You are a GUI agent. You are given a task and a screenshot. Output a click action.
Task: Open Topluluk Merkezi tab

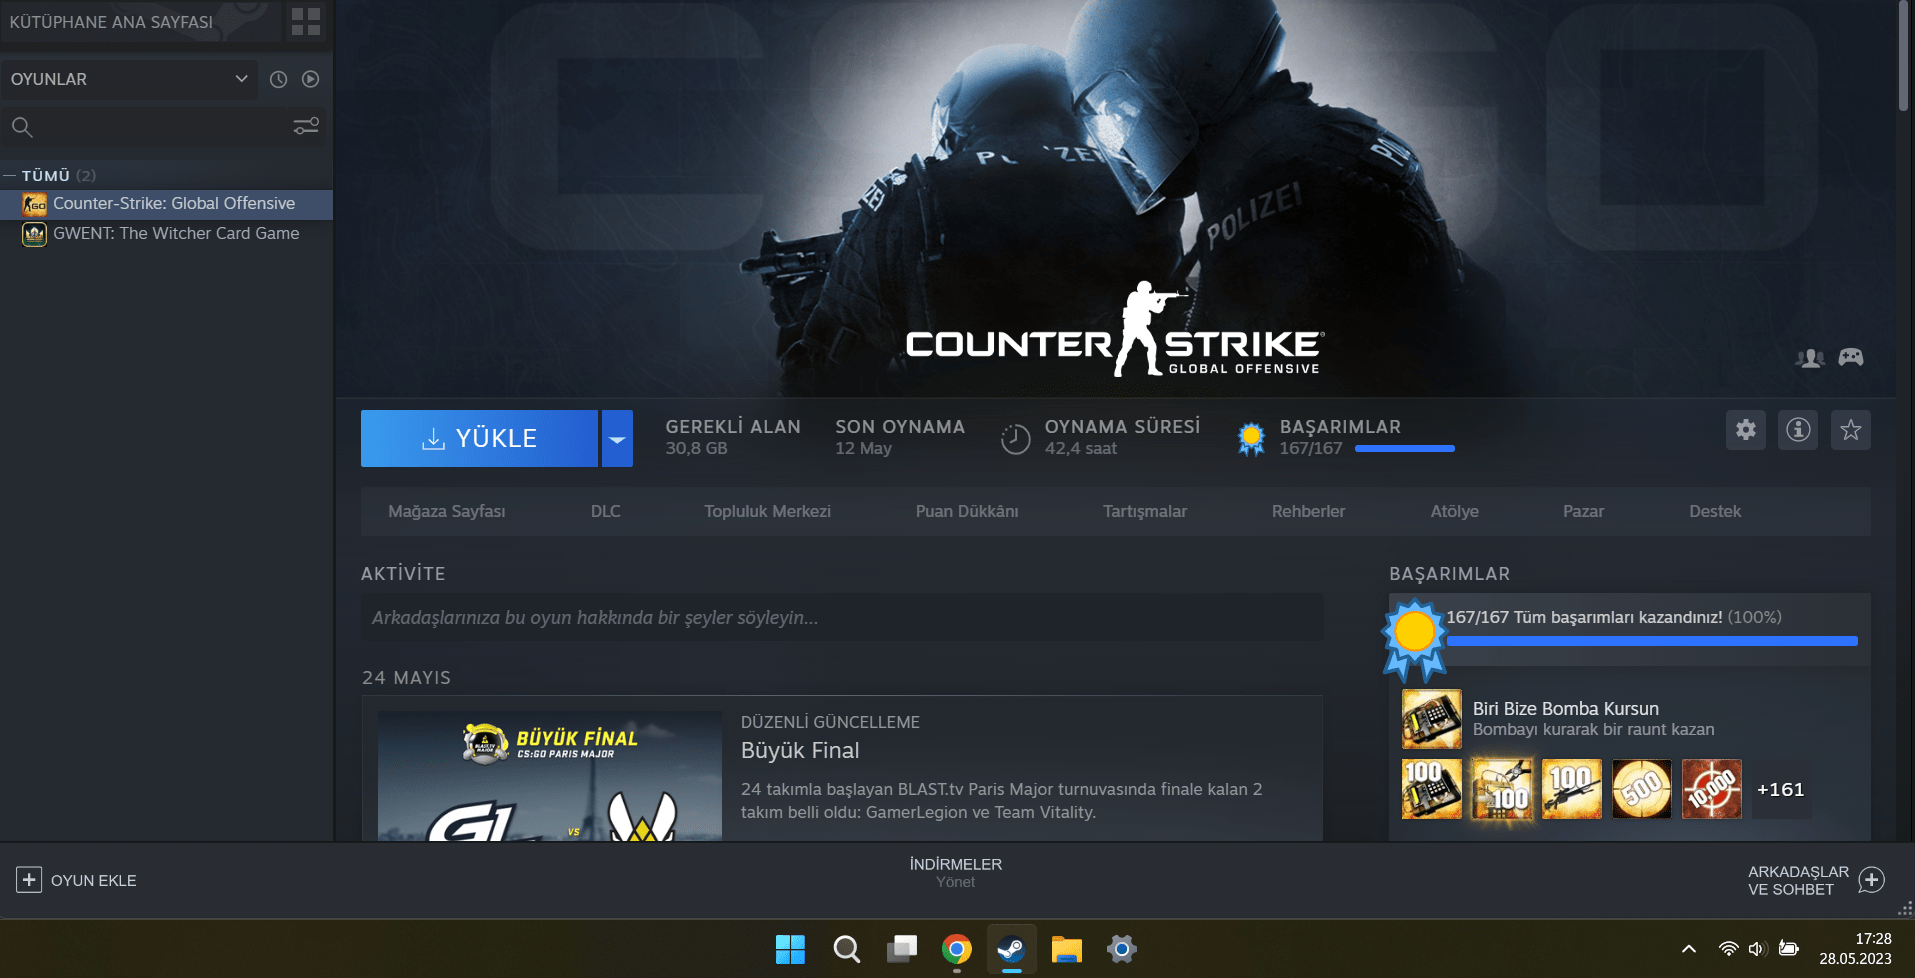[x=767, y=511]
